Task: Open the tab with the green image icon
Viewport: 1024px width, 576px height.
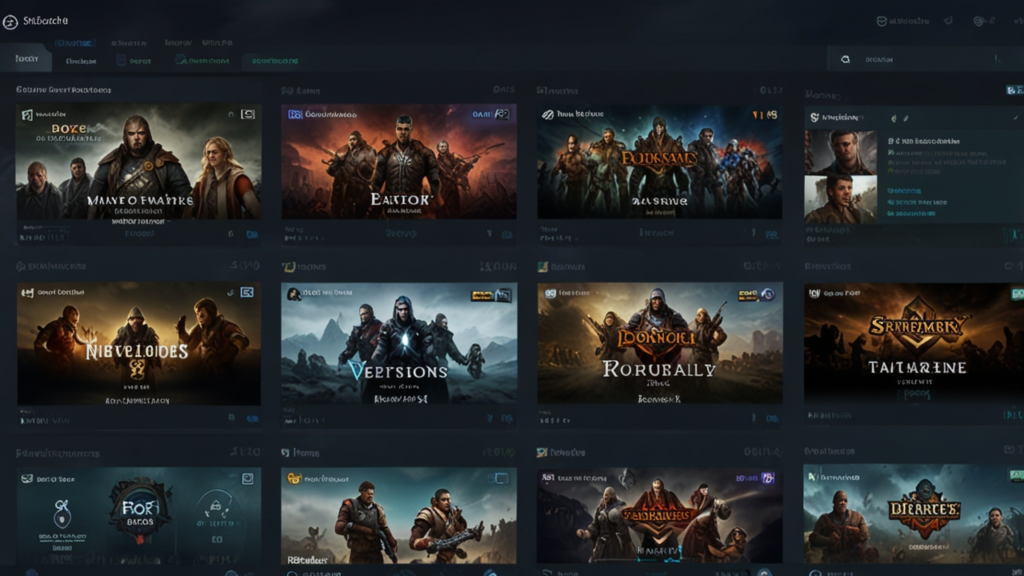Action: click(x=202, y=61)
